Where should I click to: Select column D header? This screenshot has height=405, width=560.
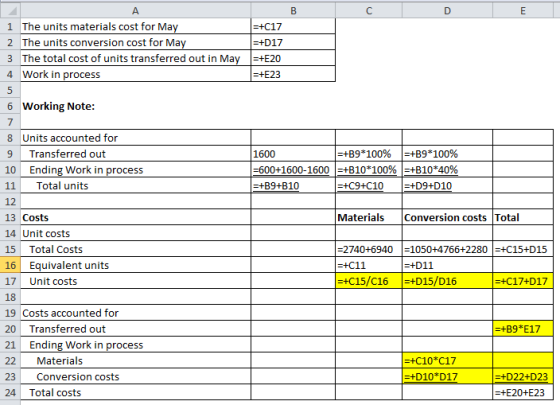point(447,11)
